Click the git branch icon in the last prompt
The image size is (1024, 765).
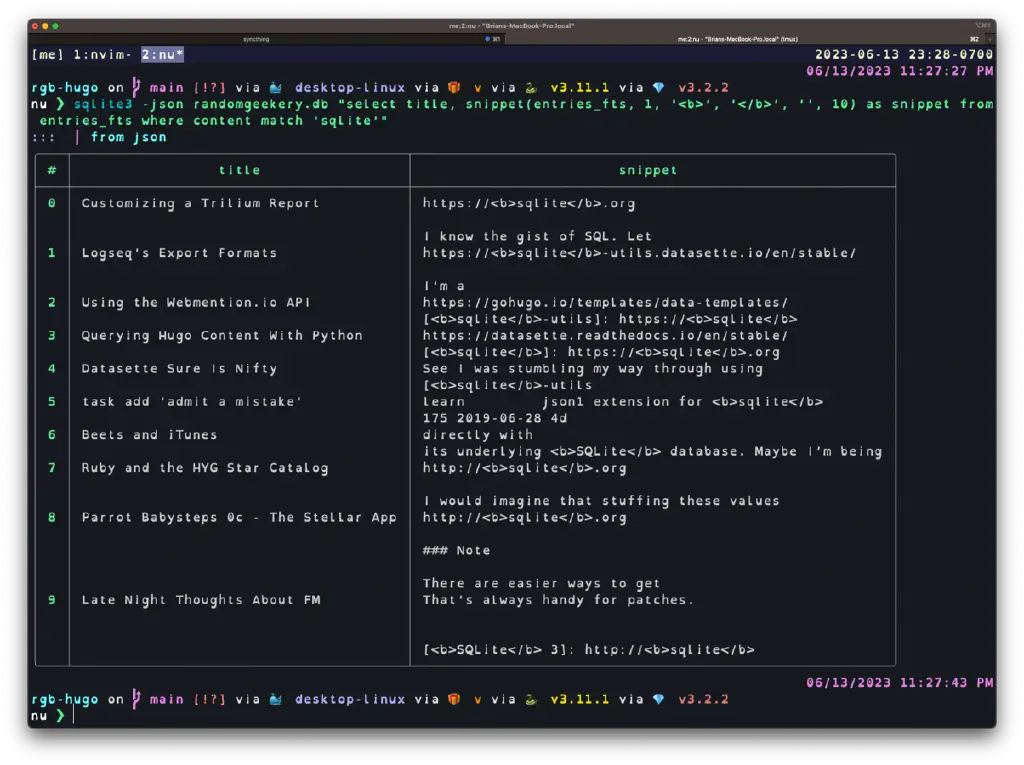tap(136, 699)
